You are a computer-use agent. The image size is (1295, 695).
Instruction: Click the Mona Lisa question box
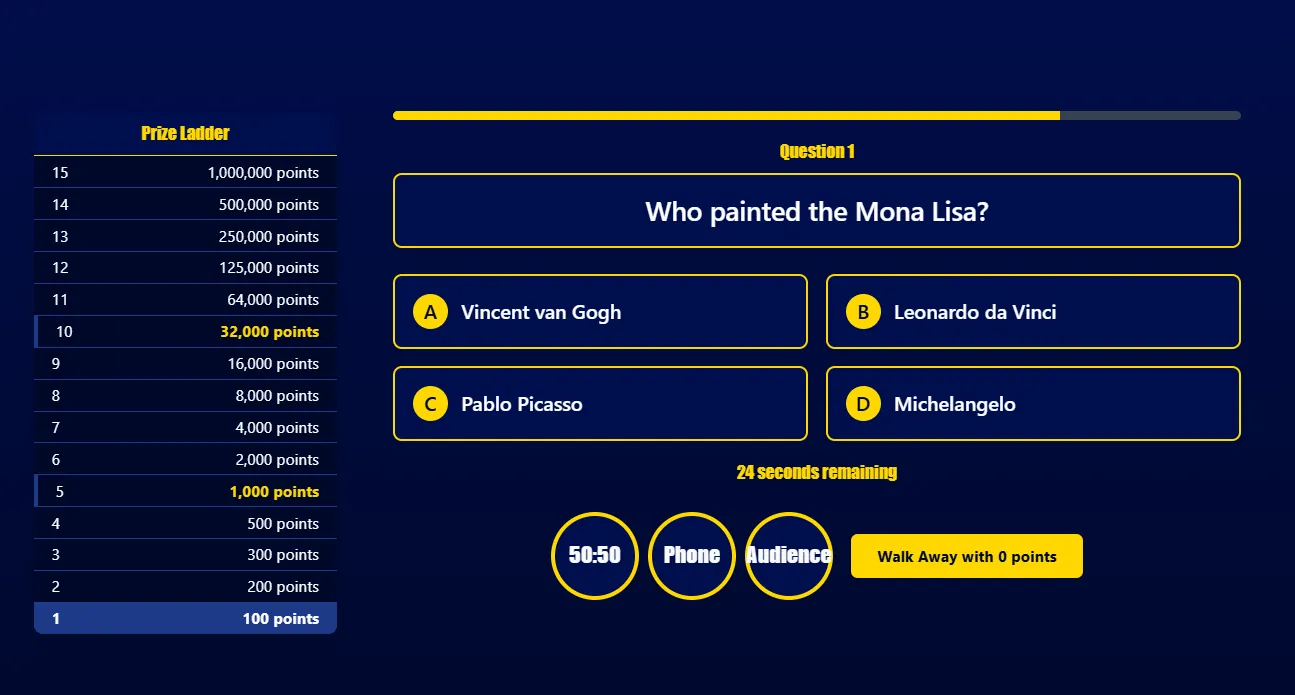click(817, 211)
